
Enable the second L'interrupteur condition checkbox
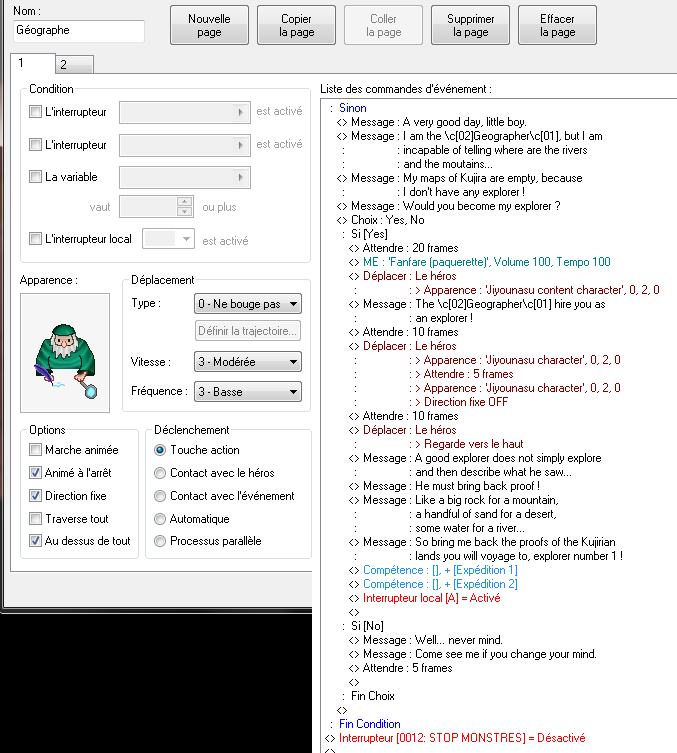click(x=36, y=145)
